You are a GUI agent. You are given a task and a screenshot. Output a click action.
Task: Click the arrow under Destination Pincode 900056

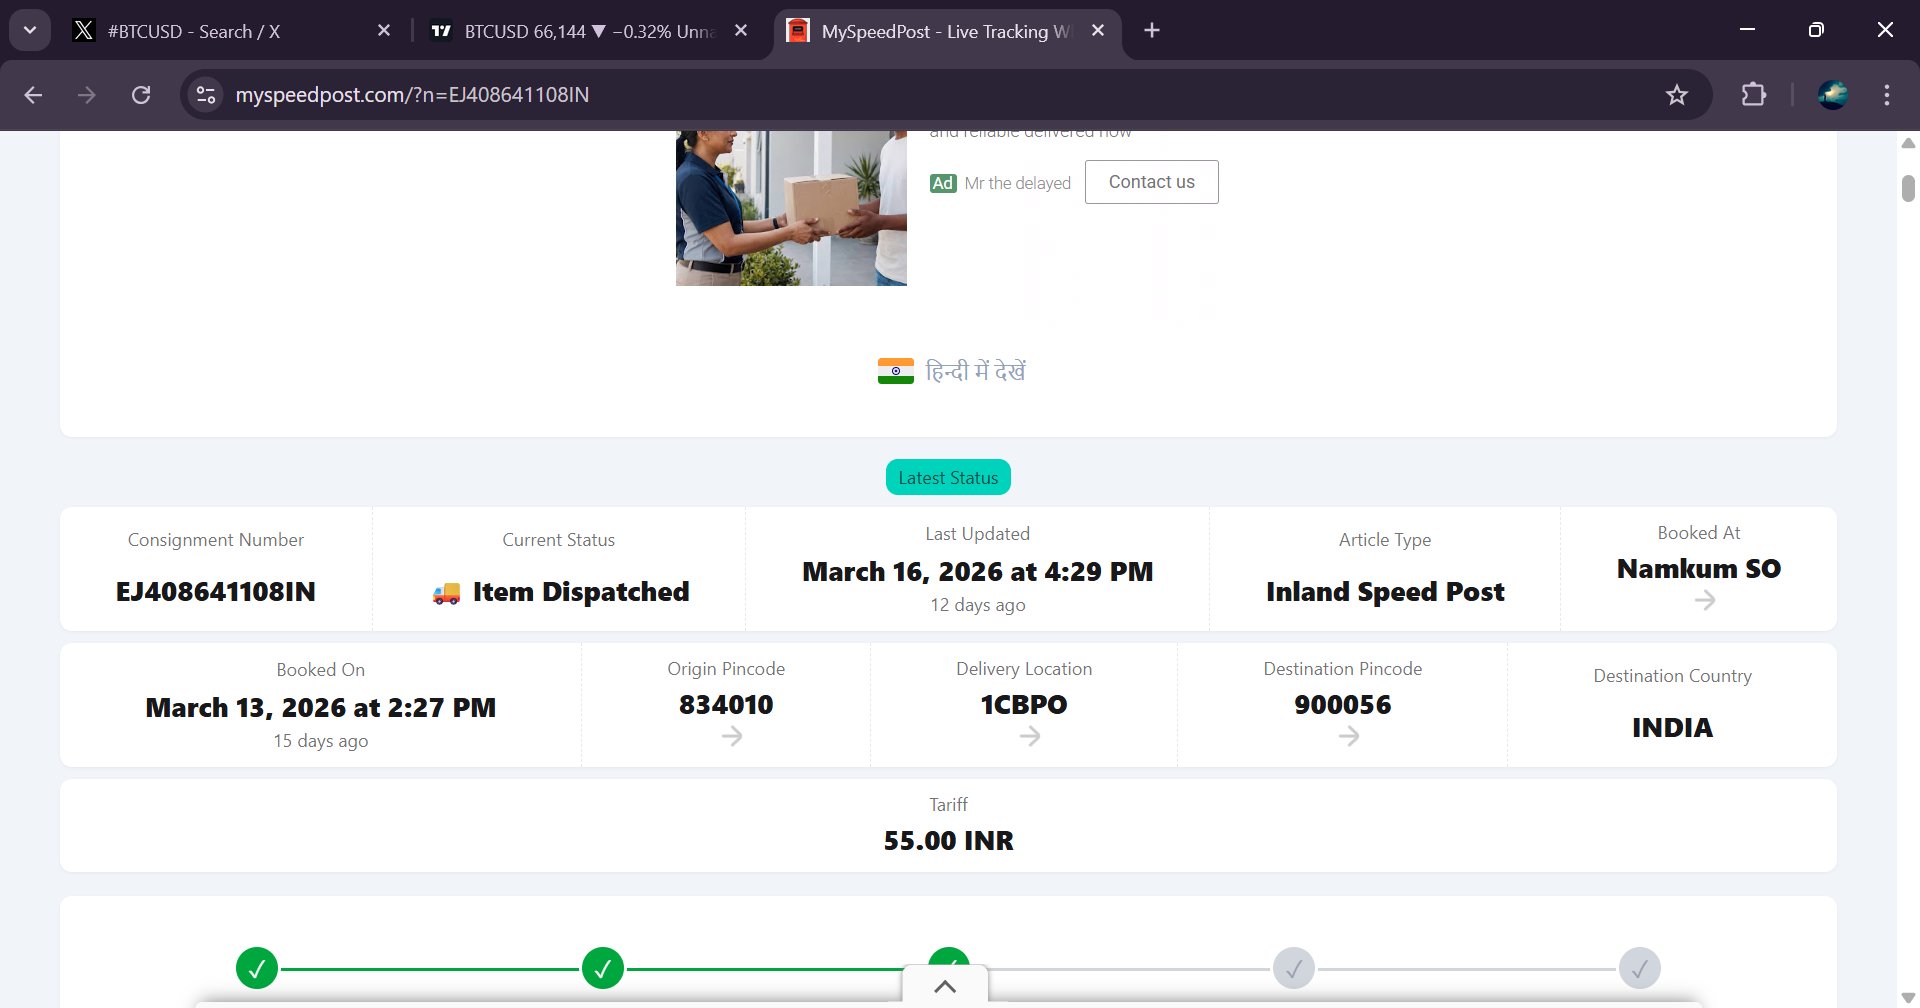[x=1349, y=736]
